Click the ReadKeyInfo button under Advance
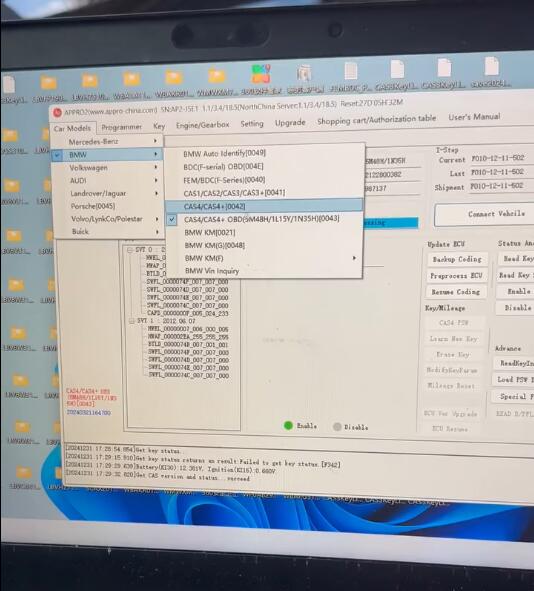The width and height of the screenshot is (534, 591). point(514,363)
